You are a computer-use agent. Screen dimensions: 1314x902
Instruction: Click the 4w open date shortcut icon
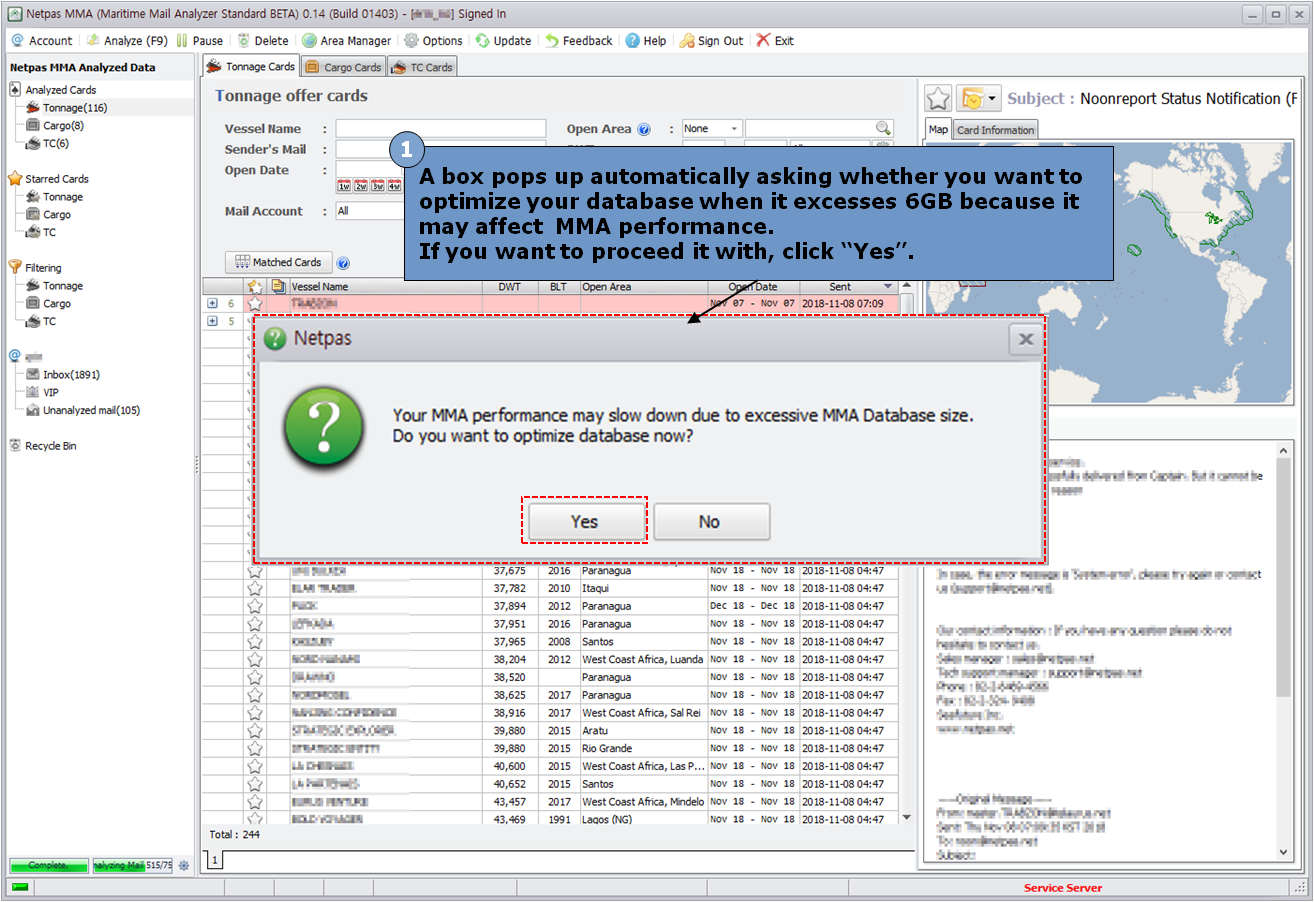pyautogui.click(x=394, y=186)
